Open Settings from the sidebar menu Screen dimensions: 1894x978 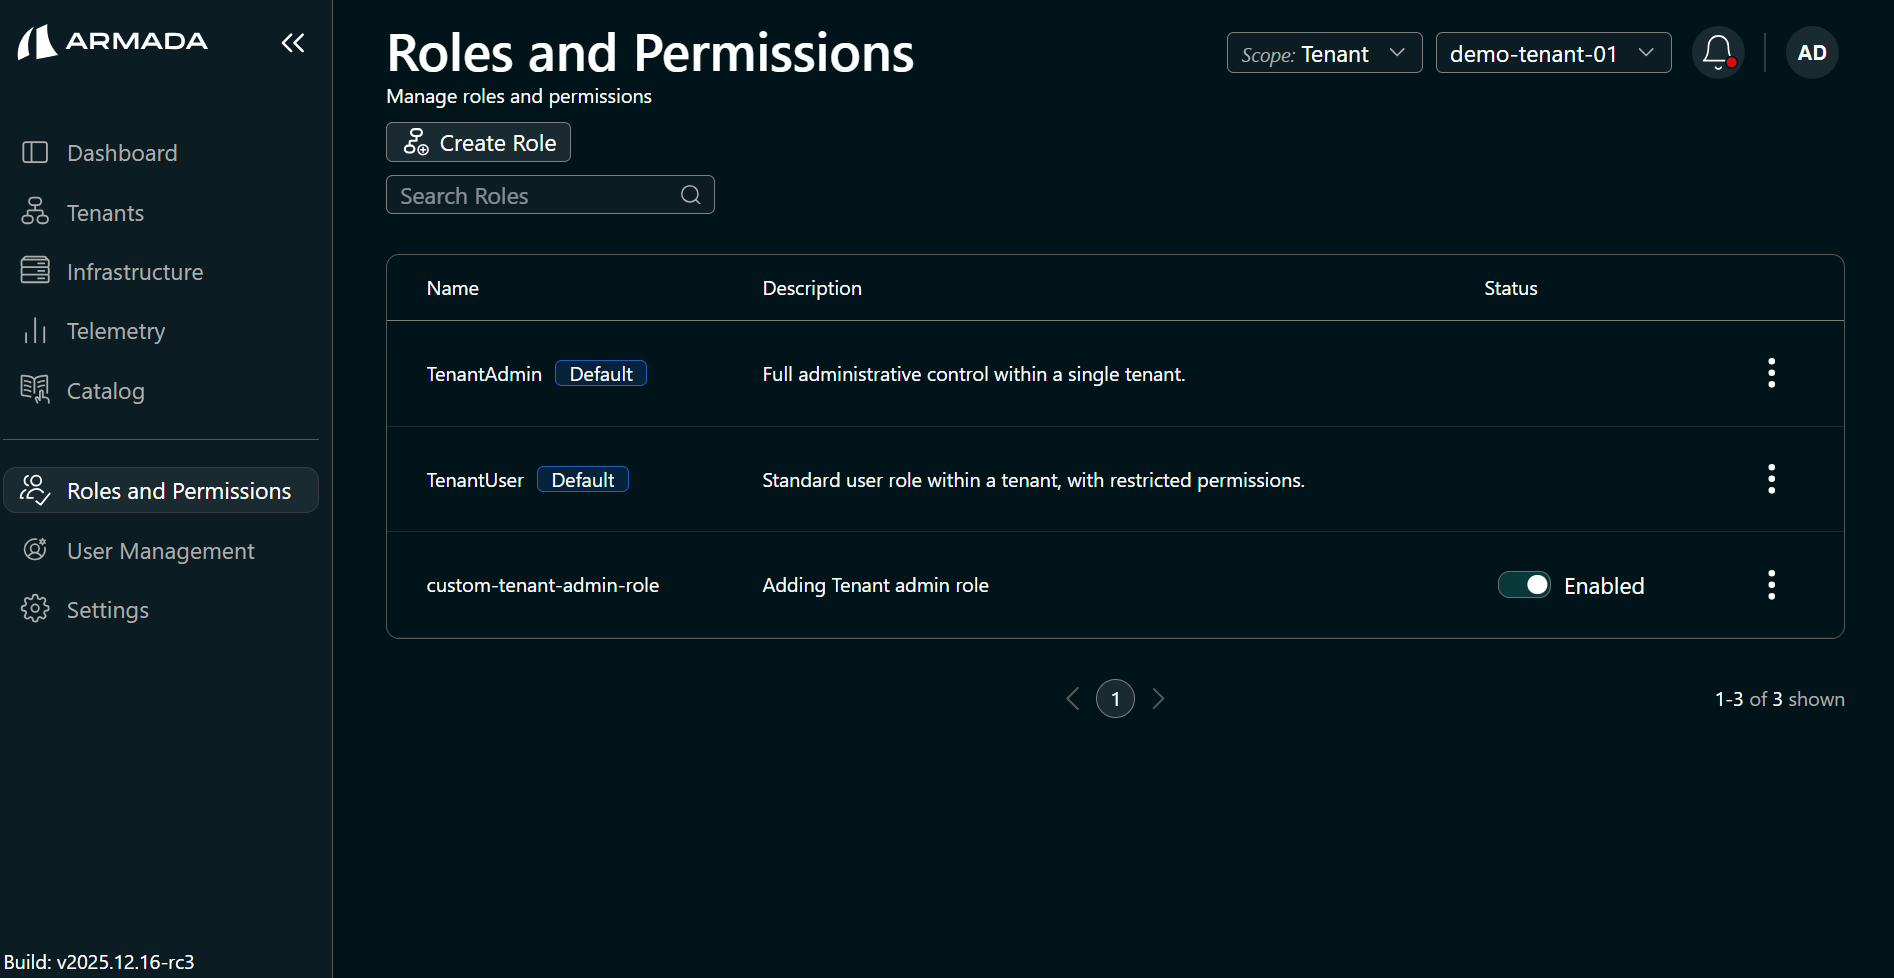point(107,609)
